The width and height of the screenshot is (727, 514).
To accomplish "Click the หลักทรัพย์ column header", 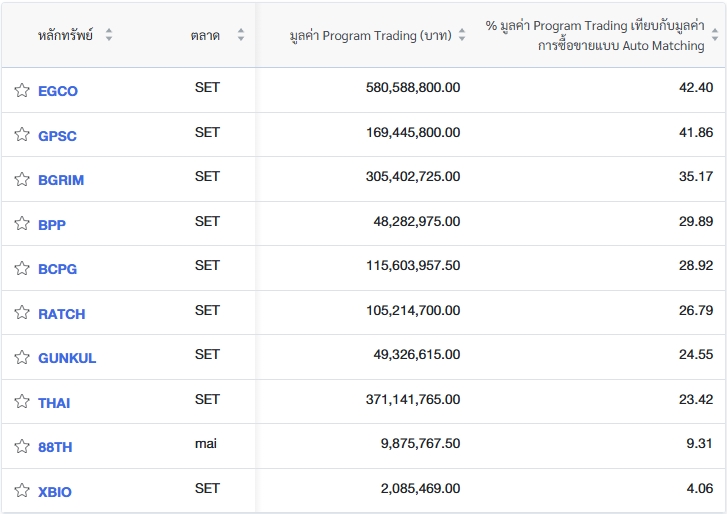I will coord(65,35).
